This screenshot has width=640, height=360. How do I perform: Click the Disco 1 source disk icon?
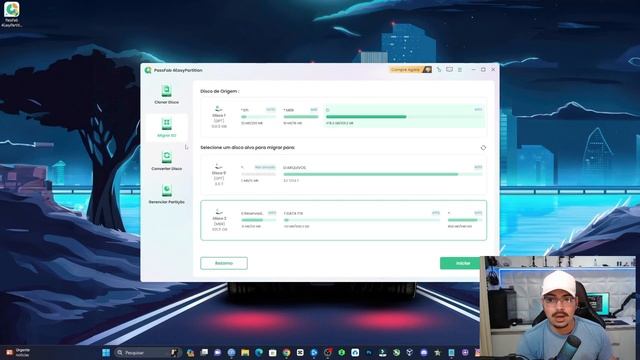219,109
